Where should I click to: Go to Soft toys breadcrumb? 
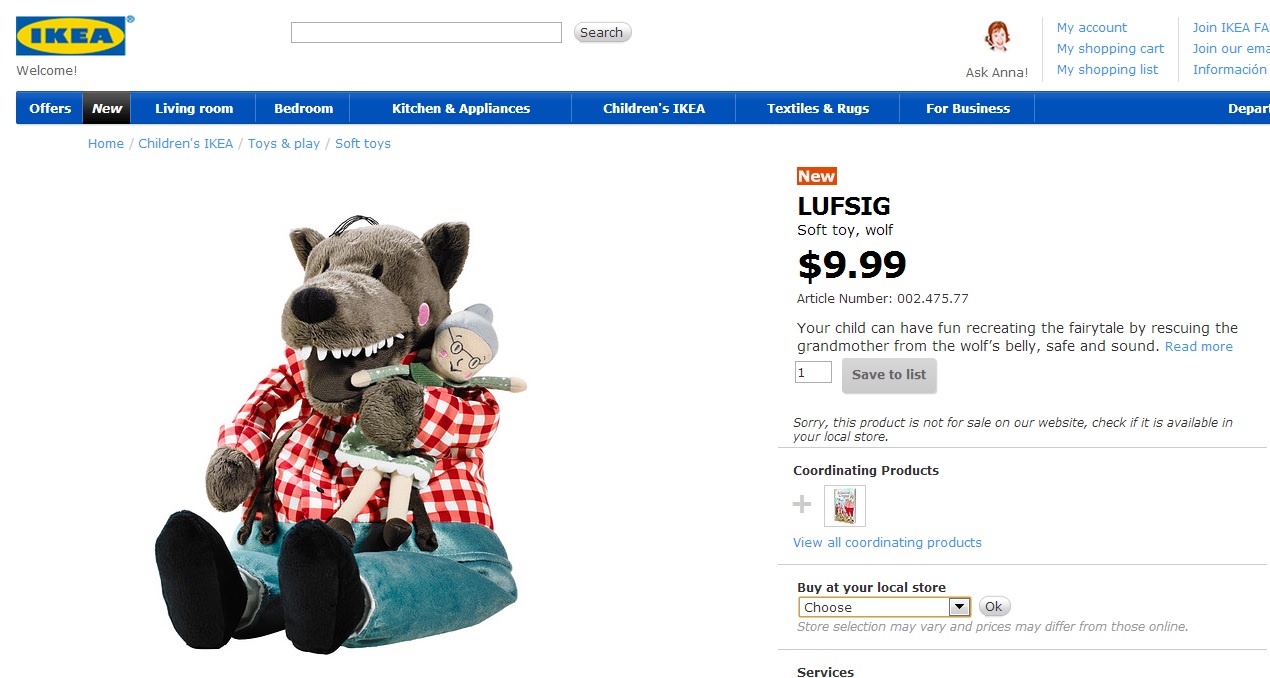tap(363, 144)
